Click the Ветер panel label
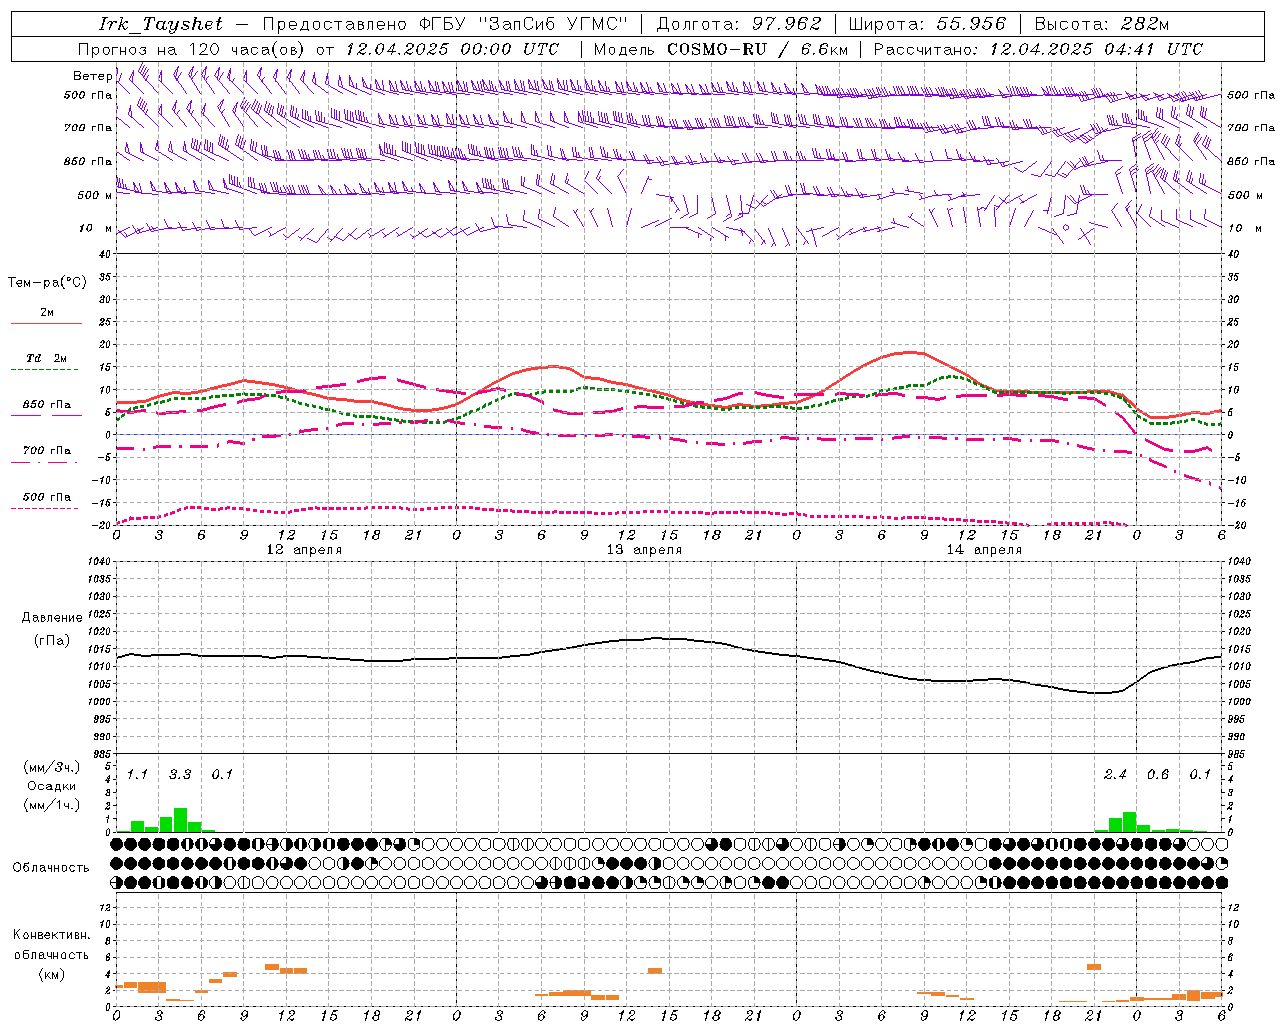Image resolution: width=1280 pixels, height=1024 pixels. [92, 76]
